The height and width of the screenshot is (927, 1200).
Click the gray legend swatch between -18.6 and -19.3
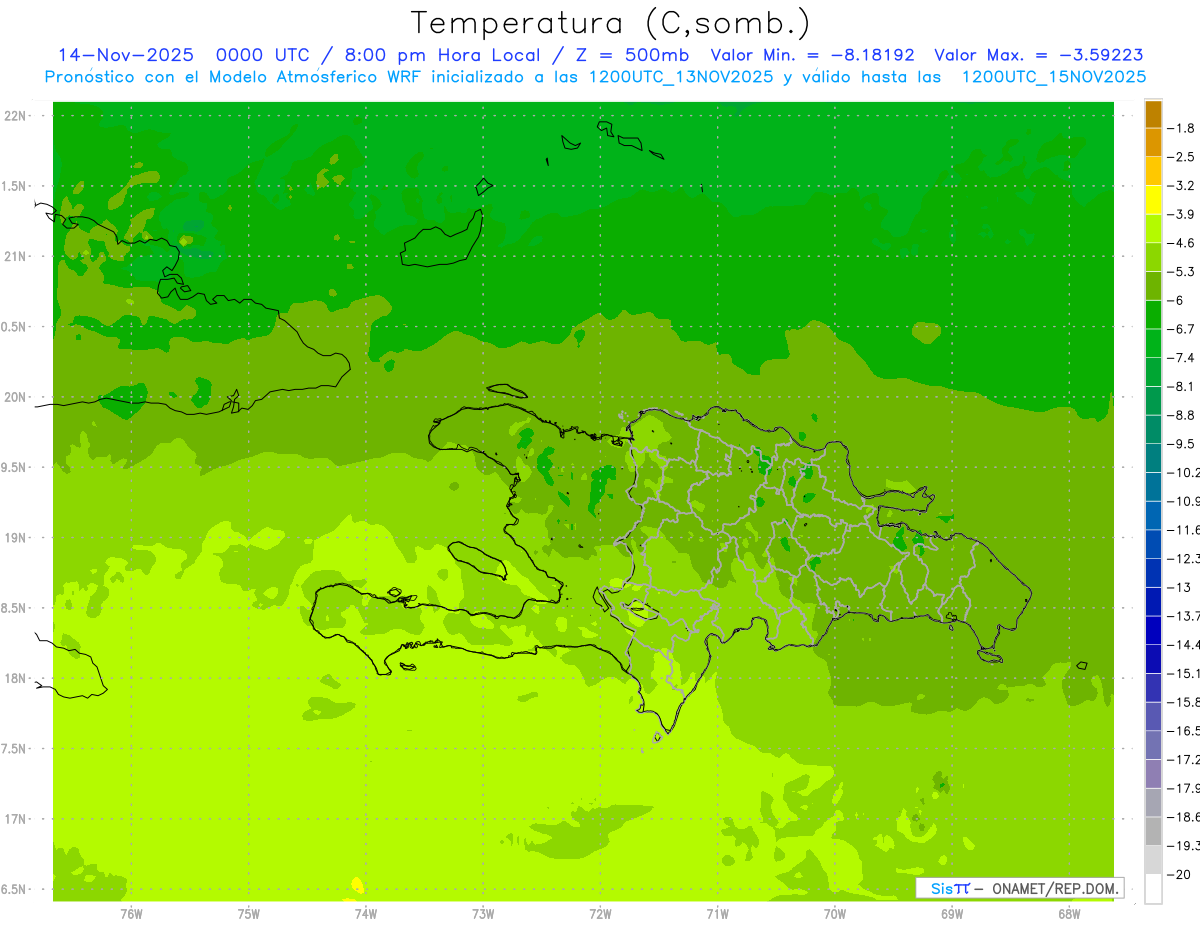pyautogui.click(x=1153, y=830)
